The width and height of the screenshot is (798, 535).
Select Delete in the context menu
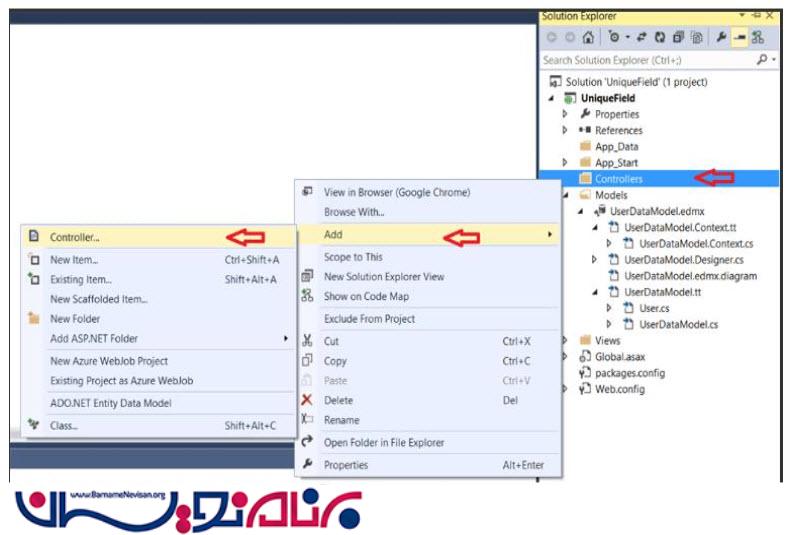click(338, 400)
